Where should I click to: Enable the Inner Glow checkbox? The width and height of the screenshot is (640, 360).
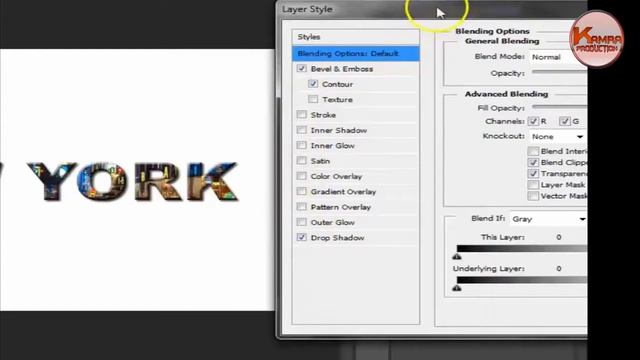[x=302, y=145]
